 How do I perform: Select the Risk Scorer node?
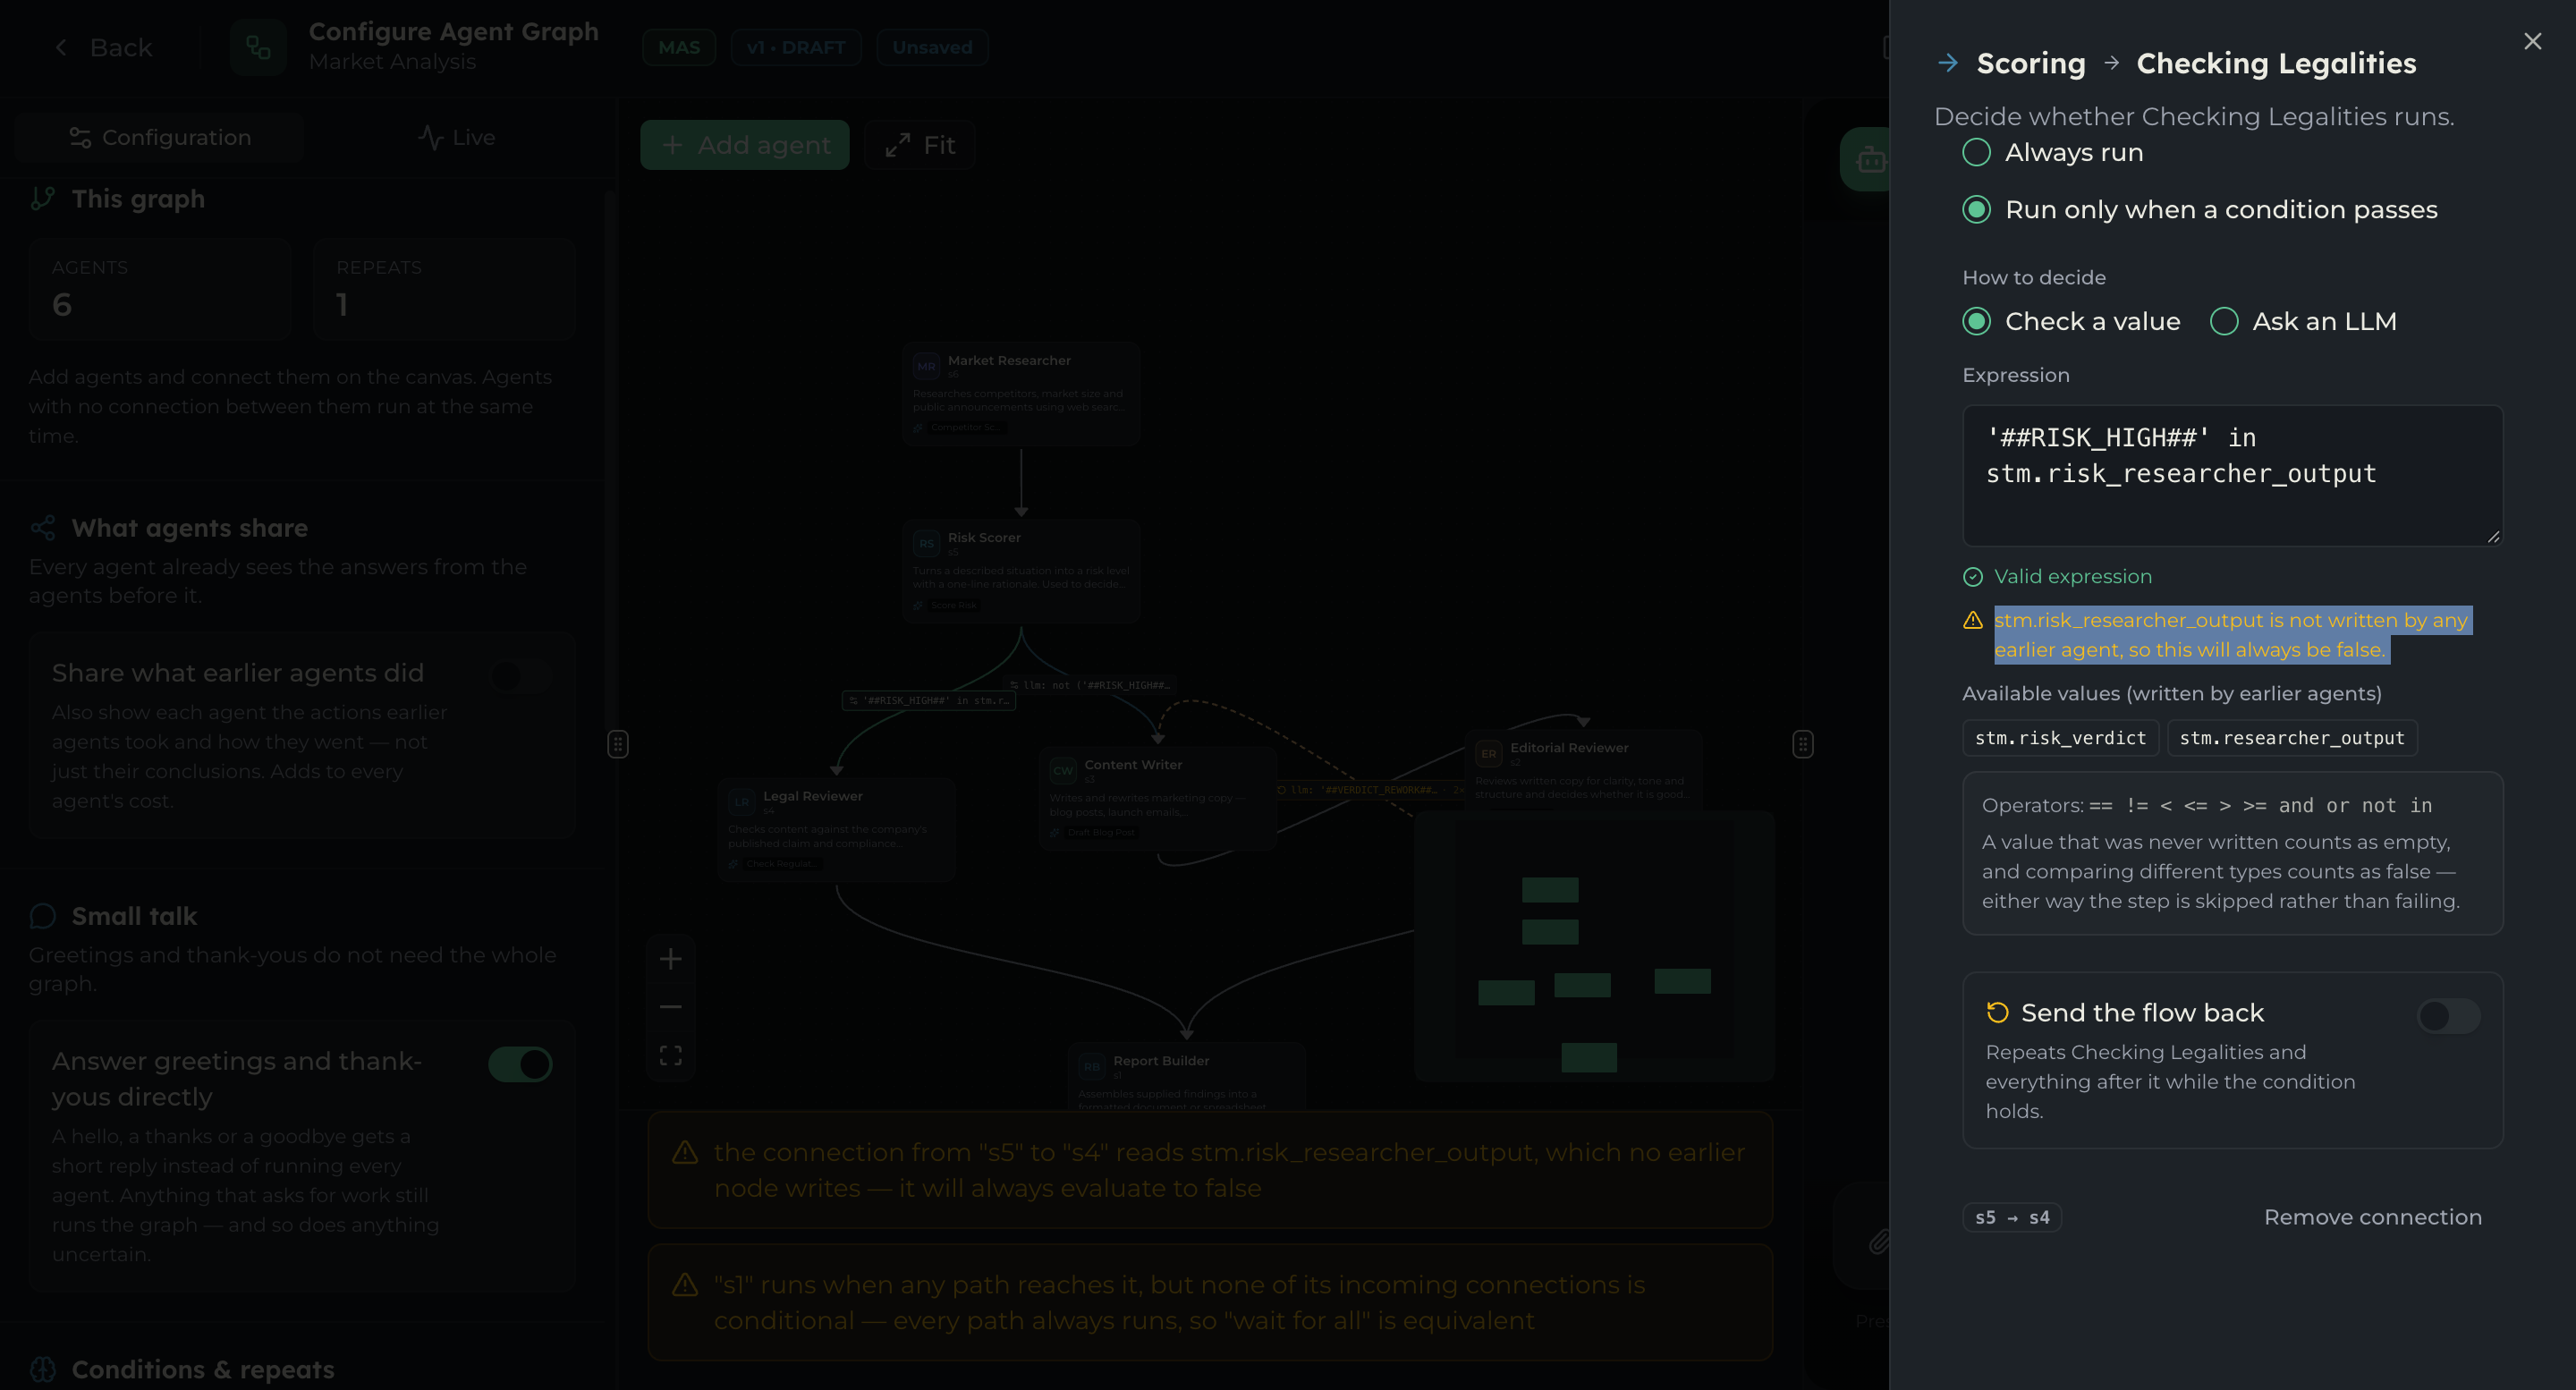click(1020, 570)
